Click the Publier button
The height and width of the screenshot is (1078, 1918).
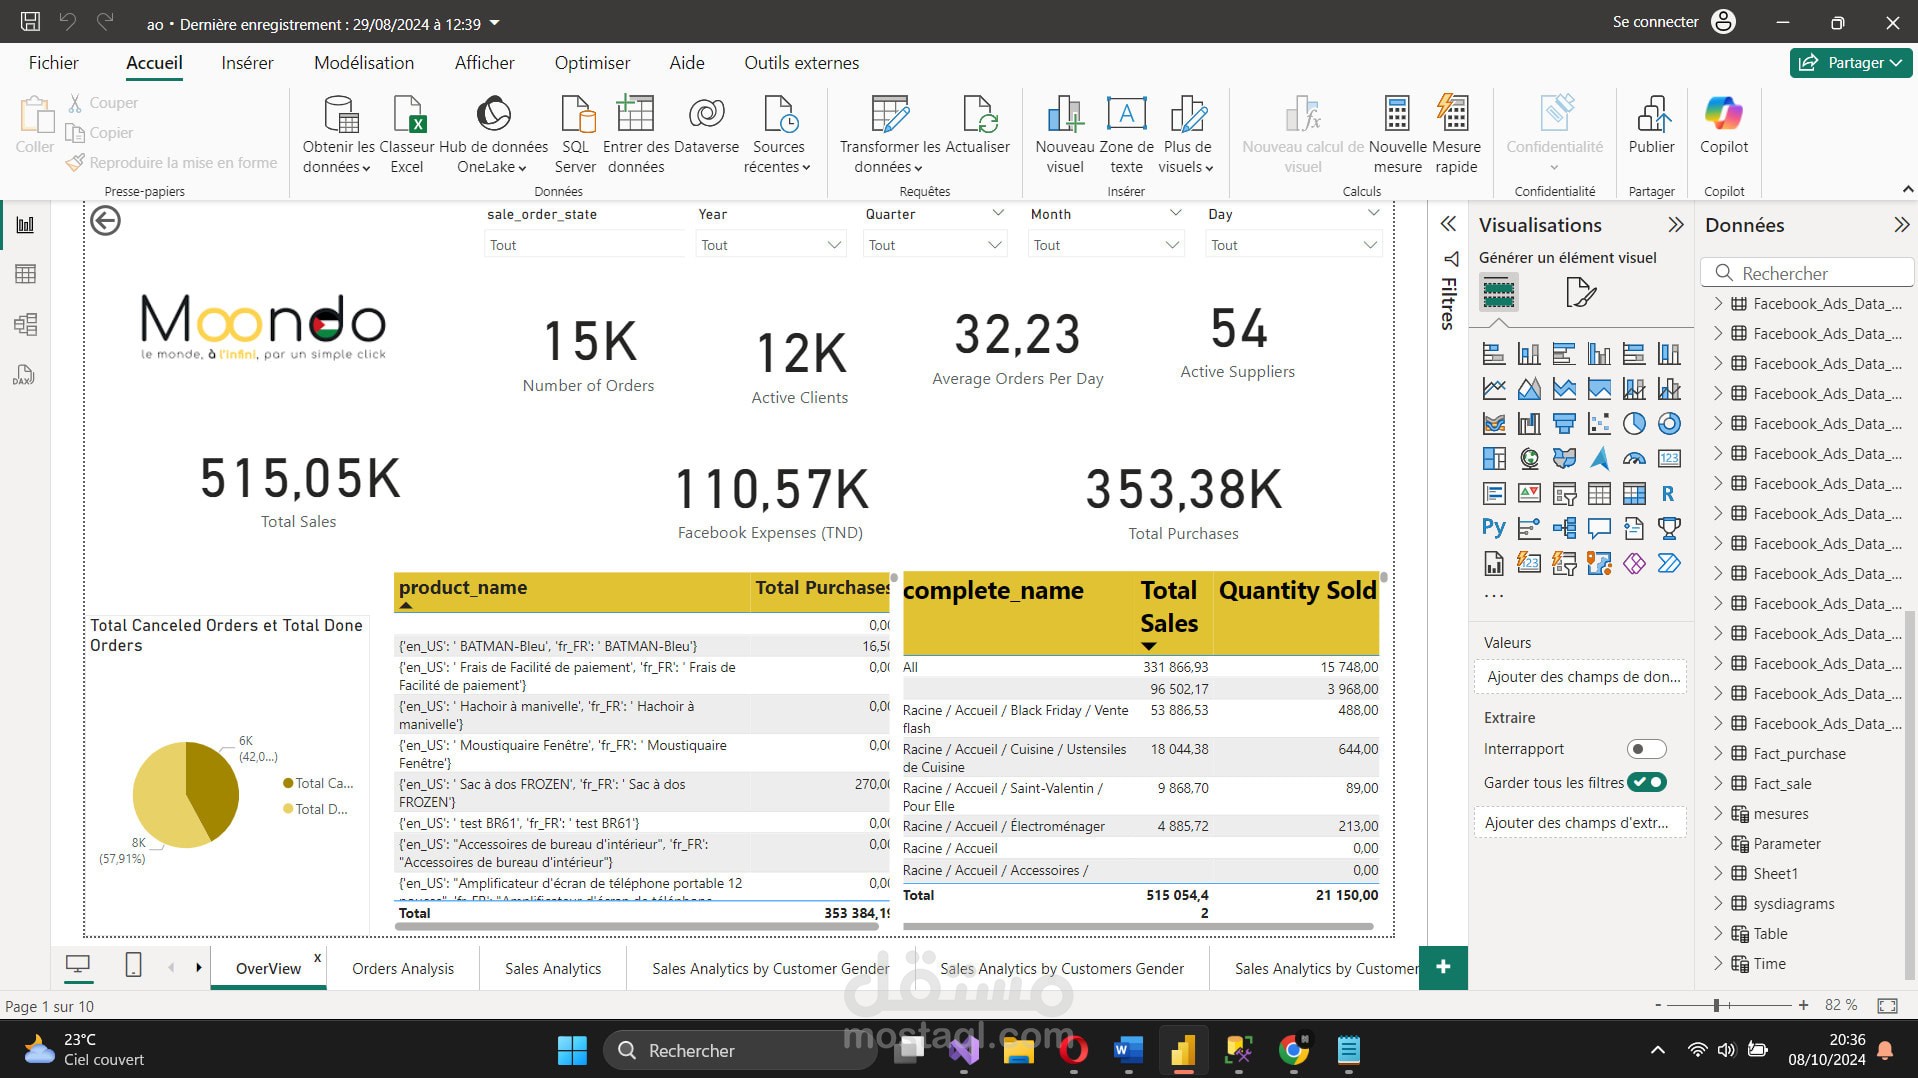(1651, 126)
